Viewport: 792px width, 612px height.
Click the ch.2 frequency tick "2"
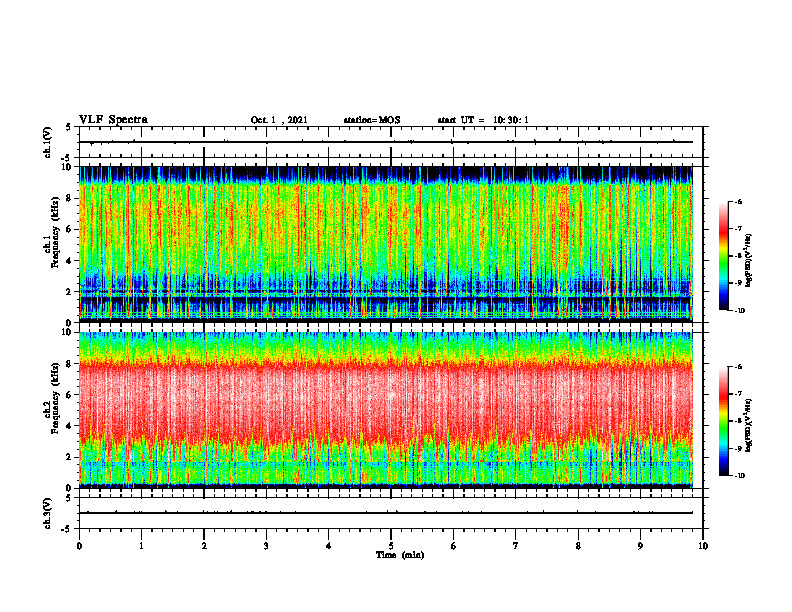69,457
